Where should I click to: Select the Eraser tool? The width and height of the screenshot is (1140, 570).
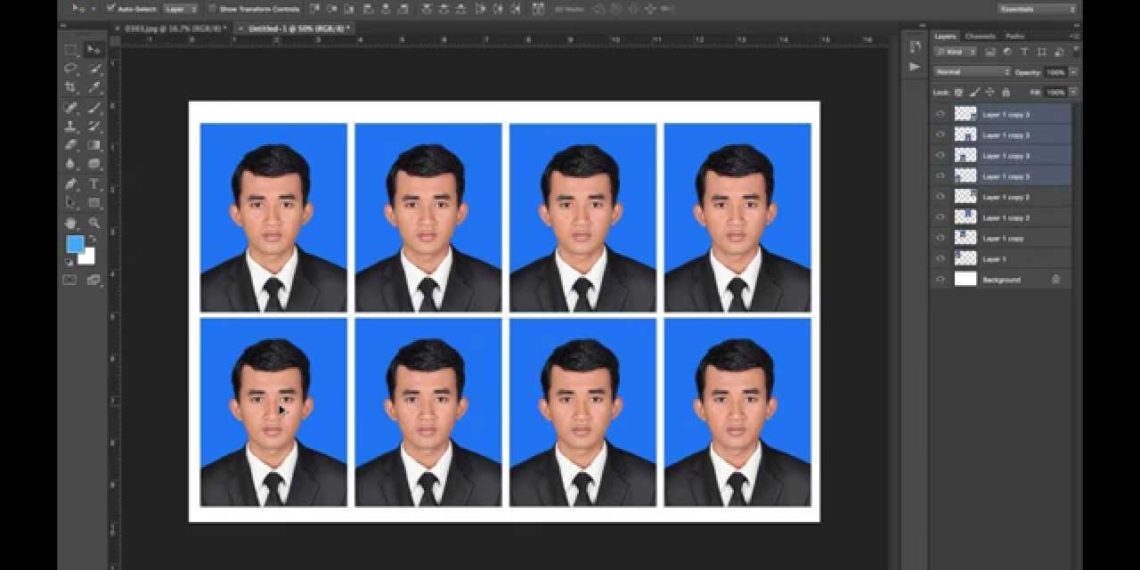click(x=71, y=145)
